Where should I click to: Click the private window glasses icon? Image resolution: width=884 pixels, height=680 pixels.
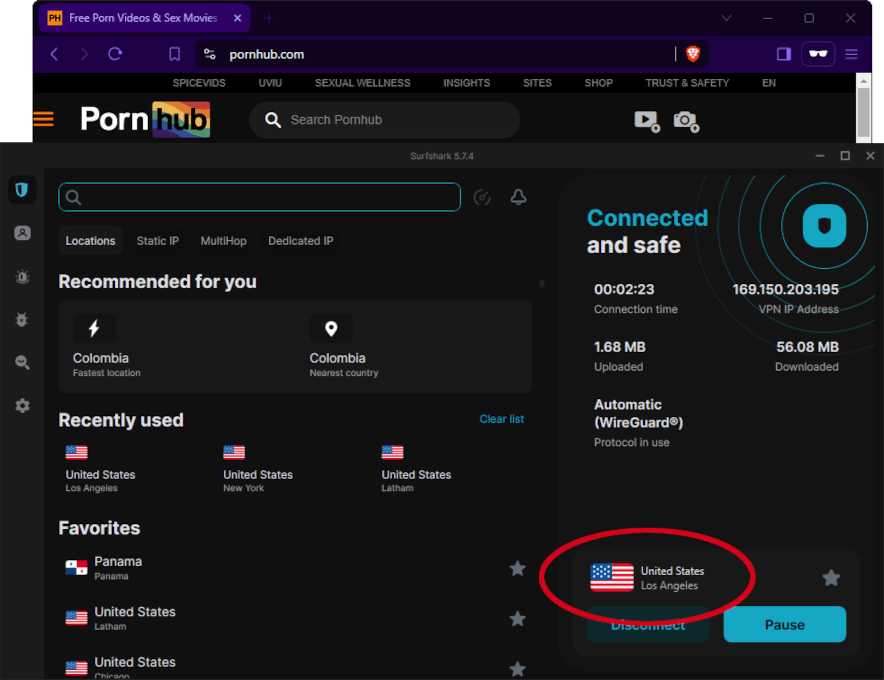pyautogui.click(x=817, y=54)
